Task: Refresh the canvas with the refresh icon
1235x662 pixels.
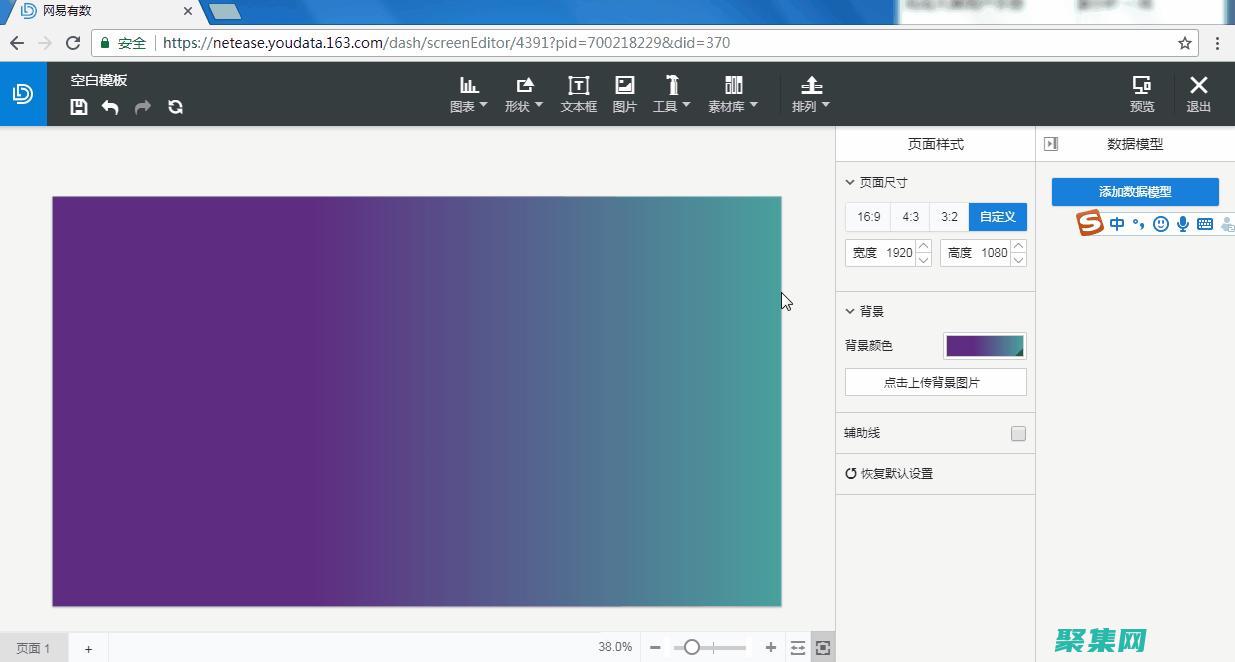Action: pos(175,107)
